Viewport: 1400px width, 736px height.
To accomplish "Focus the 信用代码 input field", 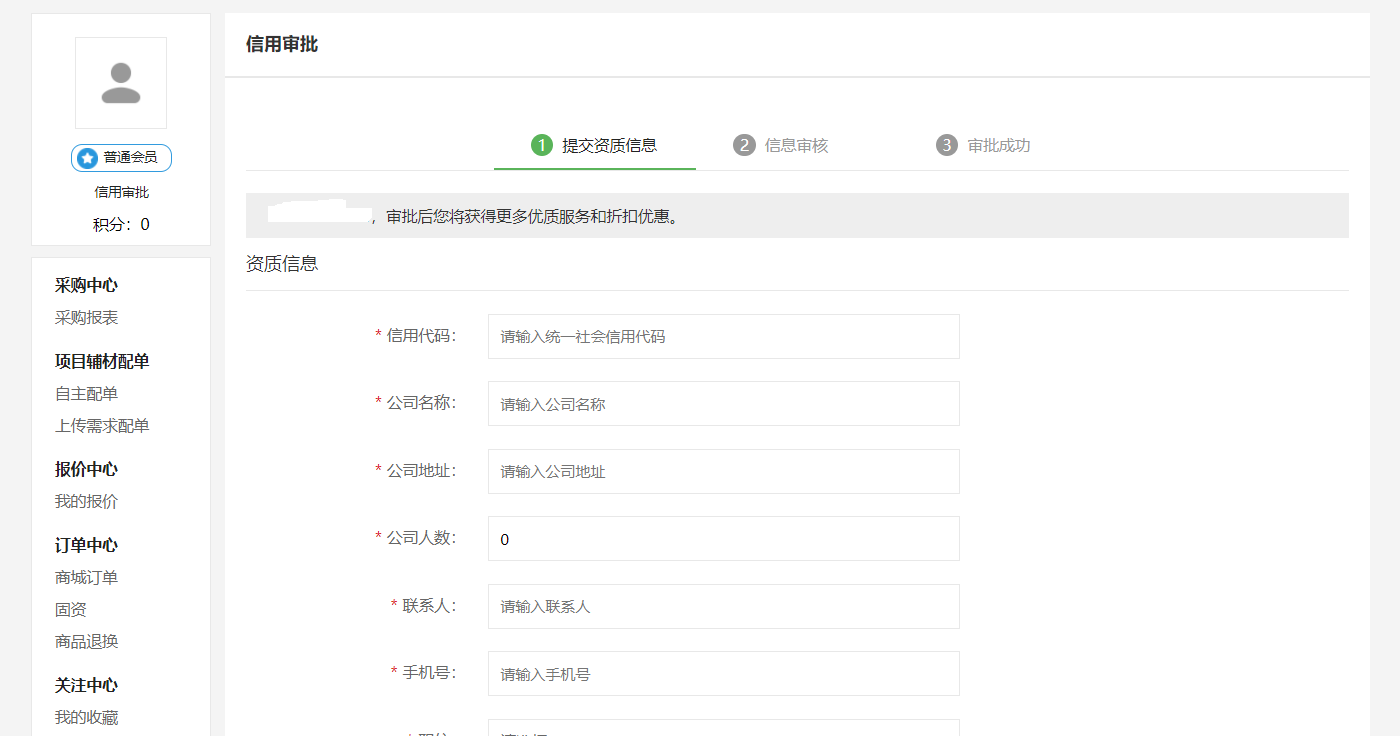I will pos(723,337).
